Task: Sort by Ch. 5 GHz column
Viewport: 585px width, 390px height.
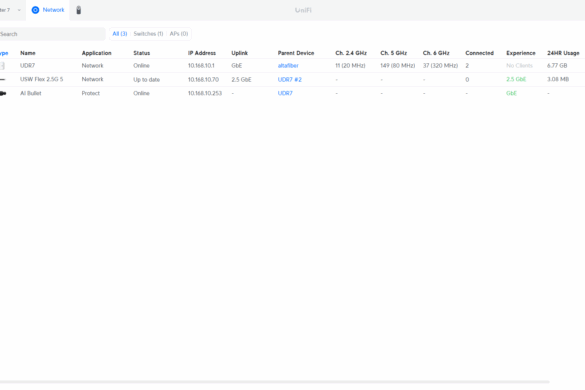Action: [394, 53]
